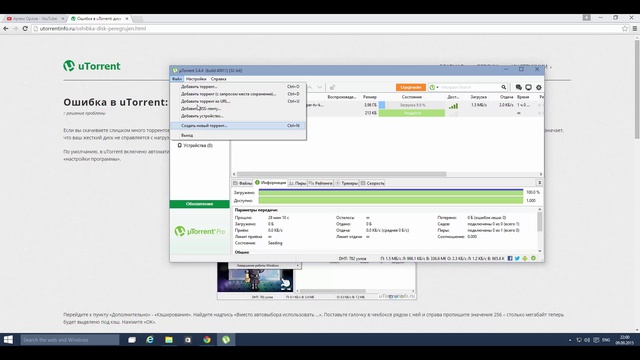Viewport: 640px width, 360px height.
Task: Switch to the Рейтинги tab
Action: pyautogui.click(x=321, y=183)
